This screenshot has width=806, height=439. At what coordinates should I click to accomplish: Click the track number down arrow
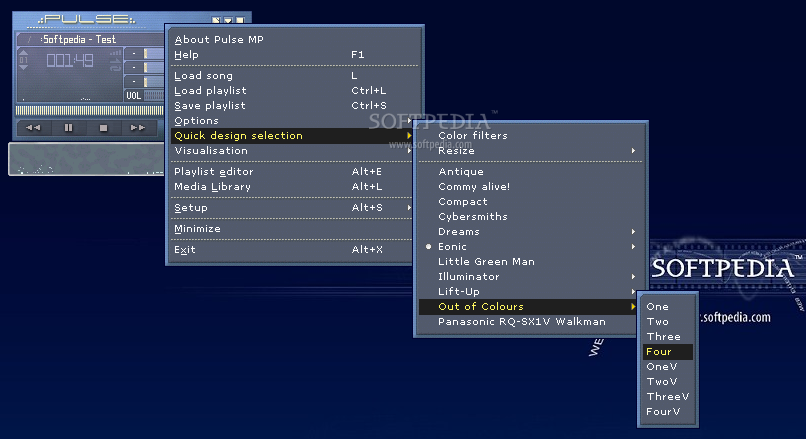click(24, 67)
